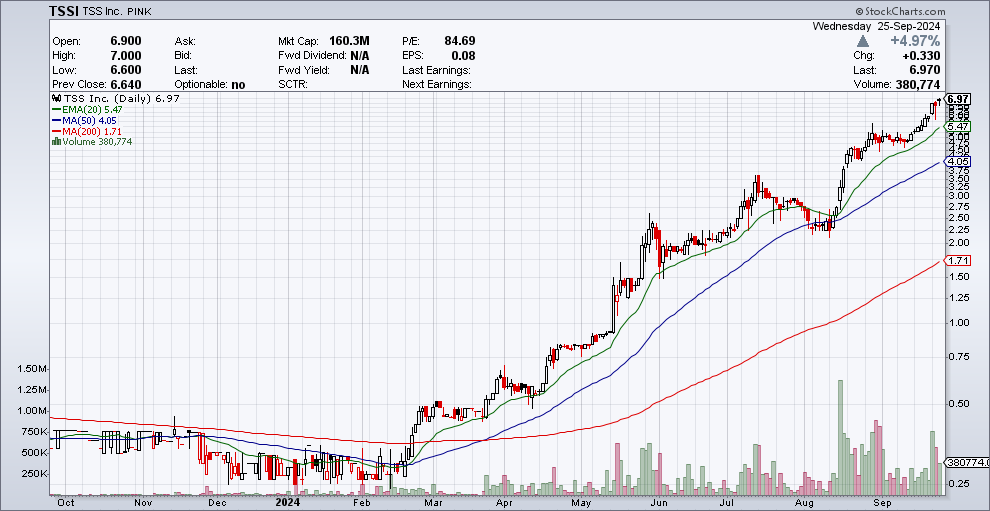
Task: Click the 6.97 price tag on right axis
Action: pyautogui.click(x=958, y=99)
